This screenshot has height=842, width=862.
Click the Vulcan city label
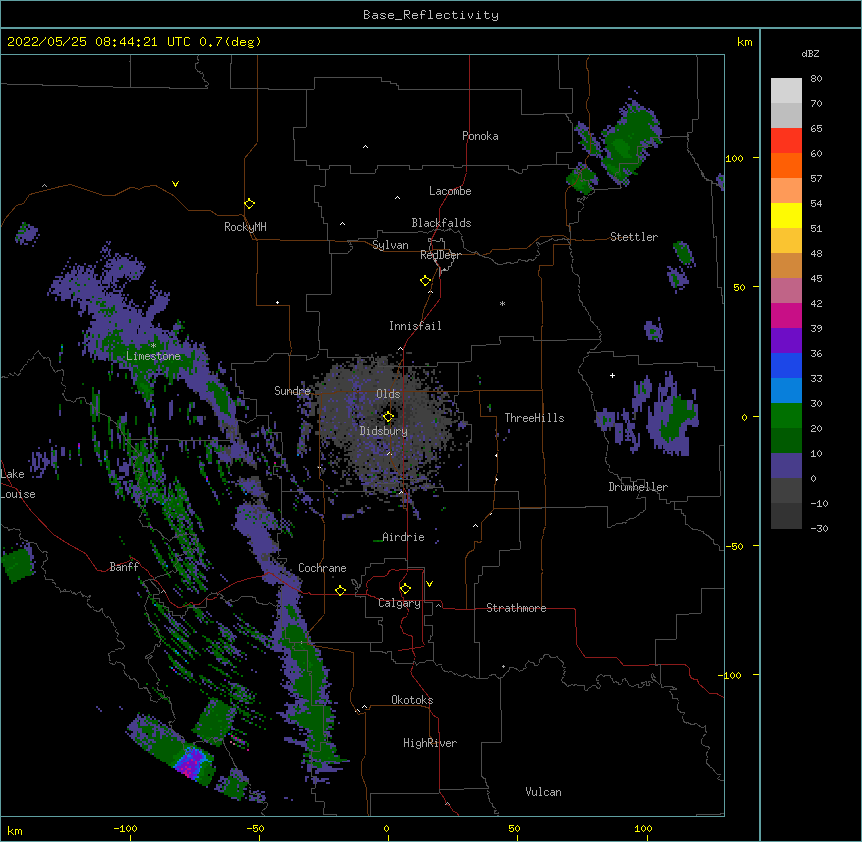pos(543,792)
